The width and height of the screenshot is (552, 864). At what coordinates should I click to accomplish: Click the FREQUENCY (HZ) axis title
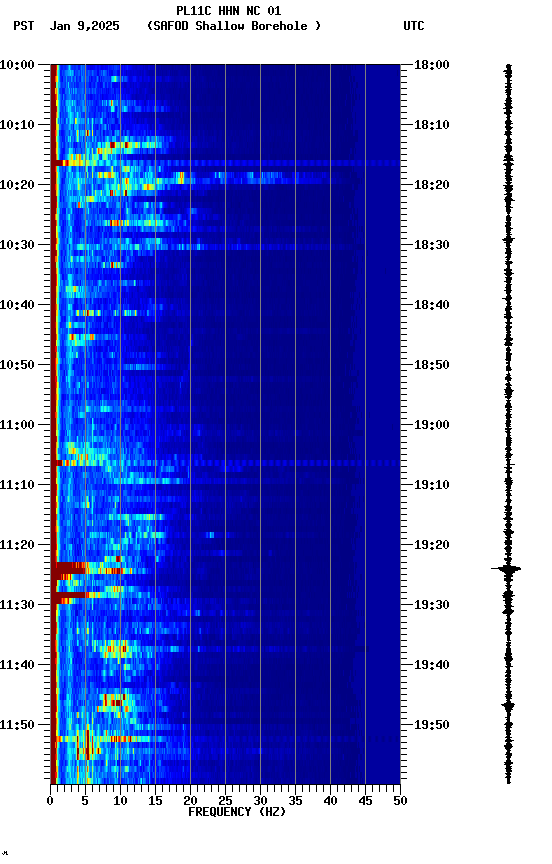(237, 812)
